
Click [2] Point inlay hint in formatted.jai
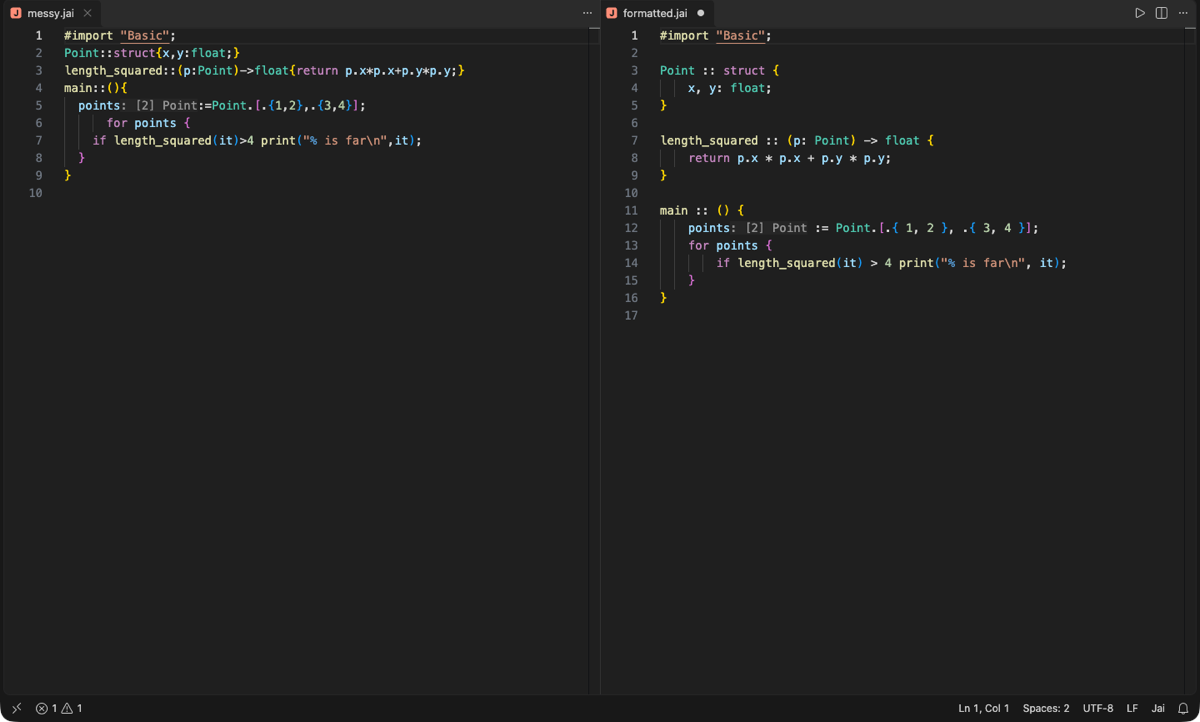776,228
